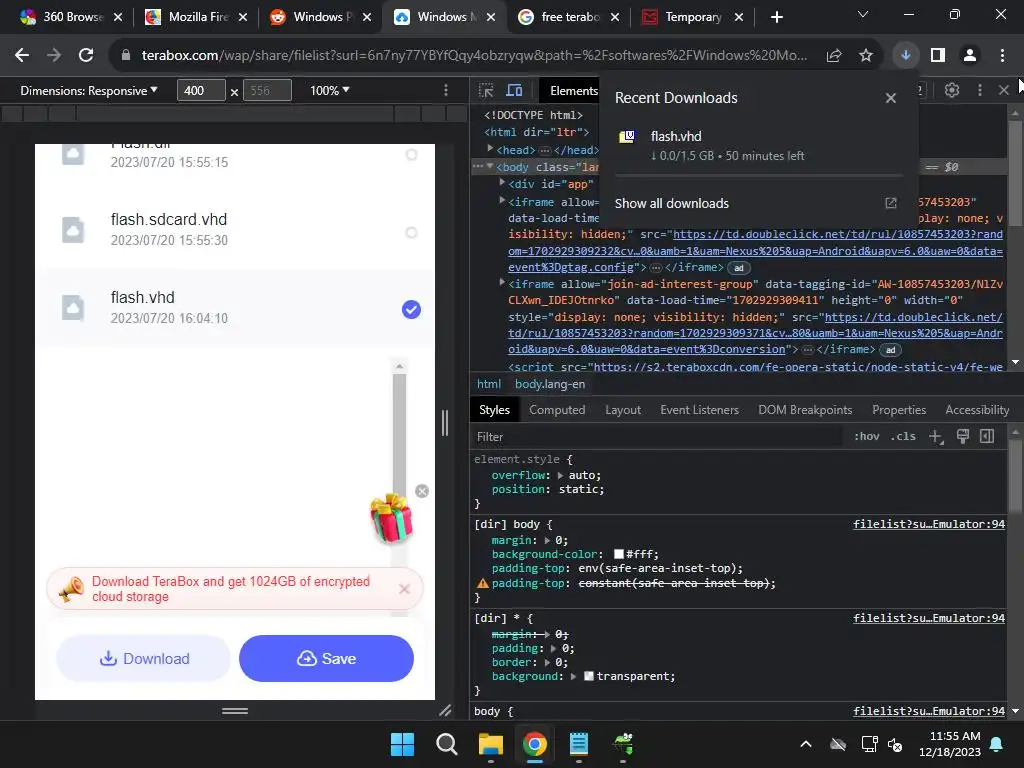This screenshot has height=768, width=1024.
Task: Open Windows taskbar search
Action: pos(447,744)
